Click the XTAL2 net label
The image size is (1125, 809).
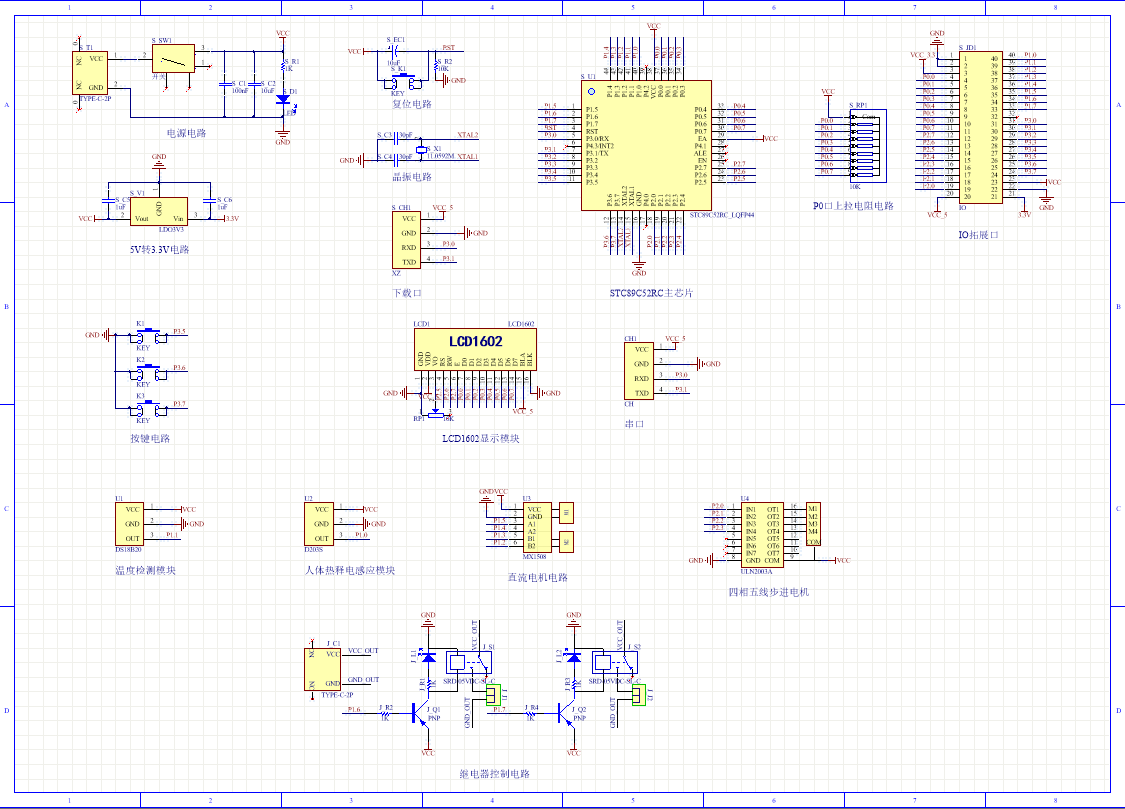coord(468,135)
